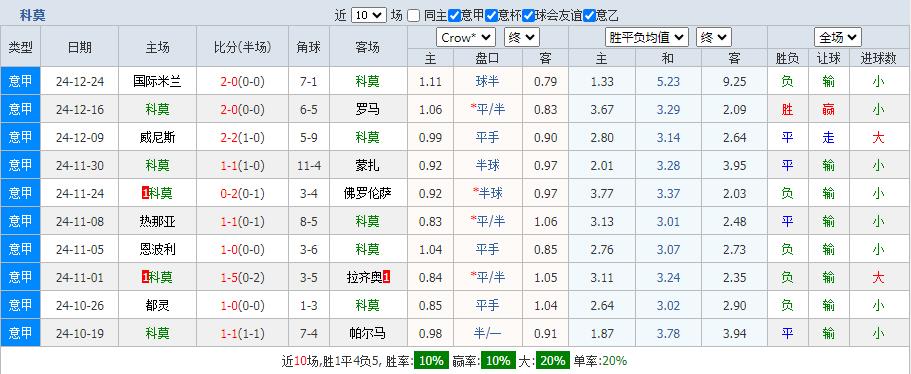Click the draw odds value 3.78
The height and width of the screenshot is (374, 911).
point(668,333)
